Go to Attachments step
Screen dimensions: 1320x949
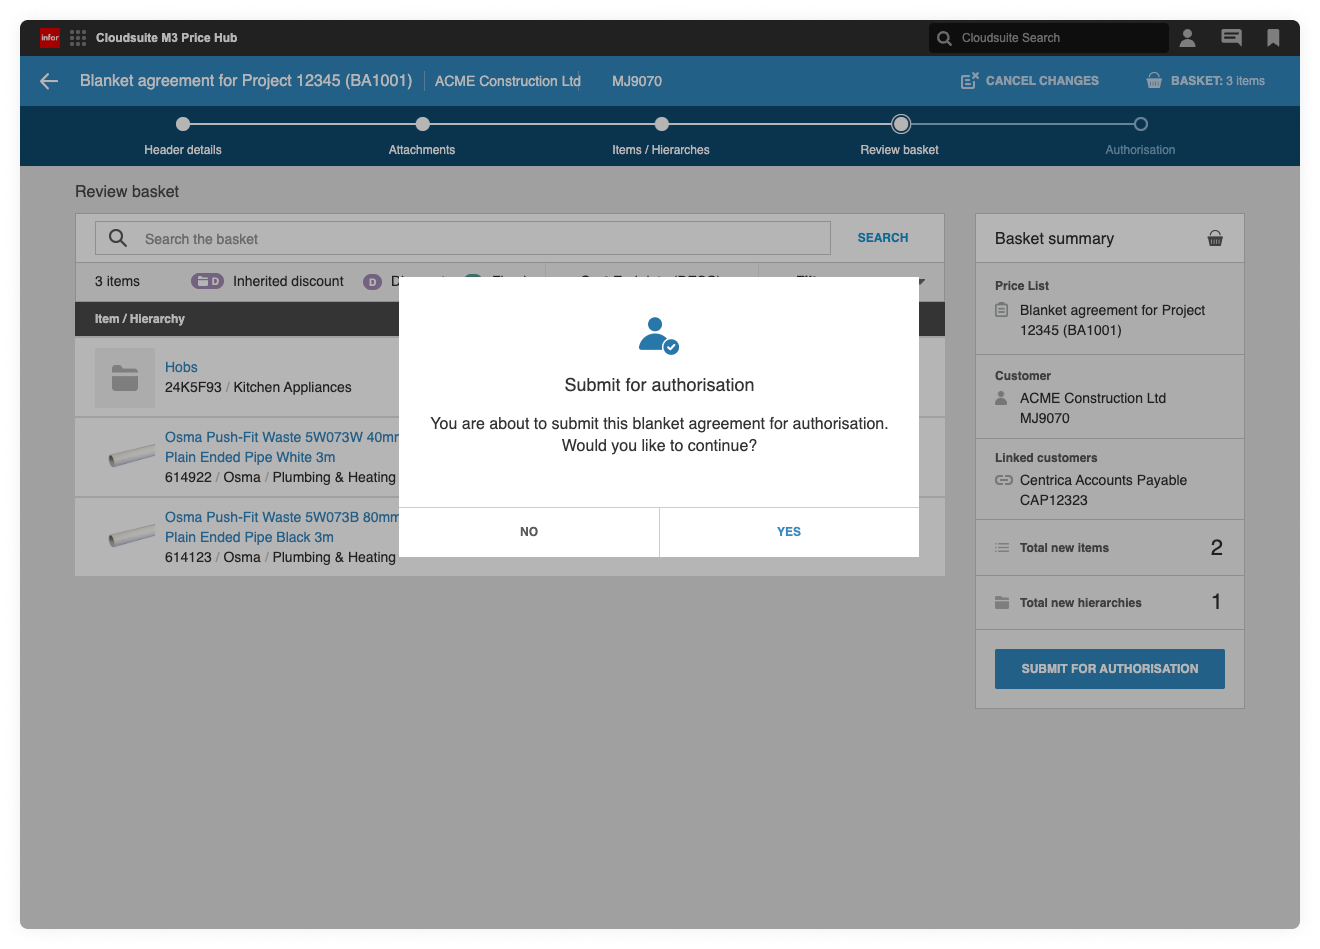pyautogui.click(x=422, y=136)
